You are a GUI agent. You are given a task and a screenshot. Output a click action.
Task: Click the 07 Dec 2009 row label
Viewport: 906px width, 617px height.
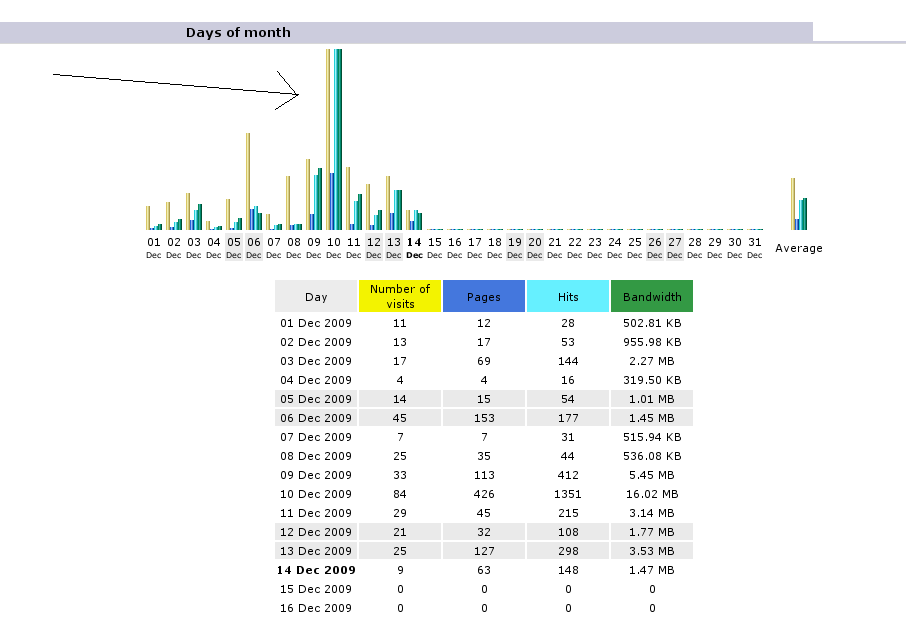pyautogui.click(x=316, y=437)
